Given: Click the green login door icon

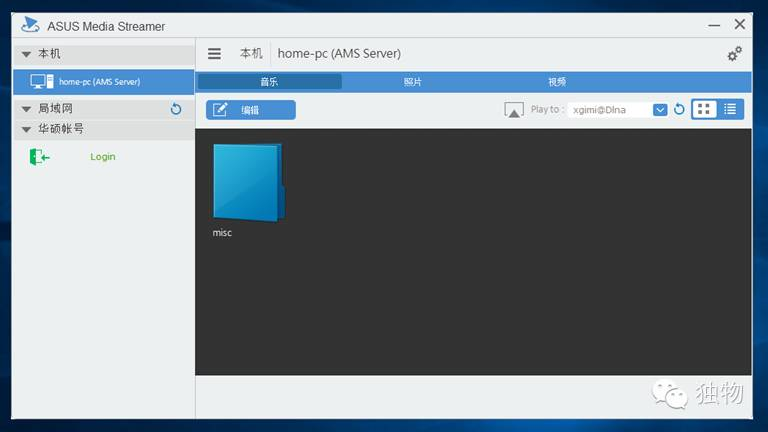Looking at the screenshot, I should (x=39, y=157).
